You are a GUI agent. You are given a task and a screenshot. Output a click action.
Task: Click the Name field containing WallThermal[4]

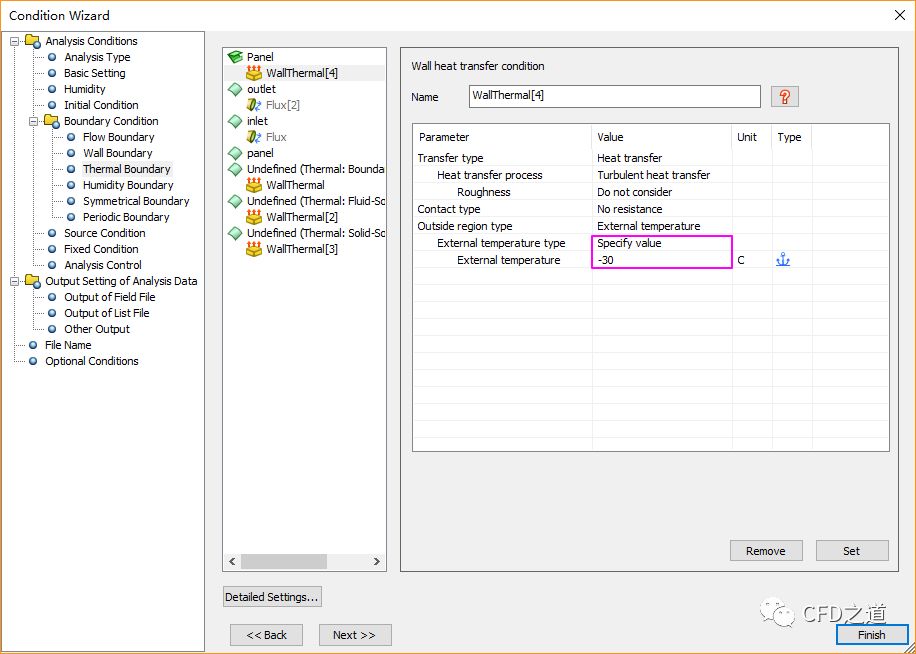pos(614,96)
